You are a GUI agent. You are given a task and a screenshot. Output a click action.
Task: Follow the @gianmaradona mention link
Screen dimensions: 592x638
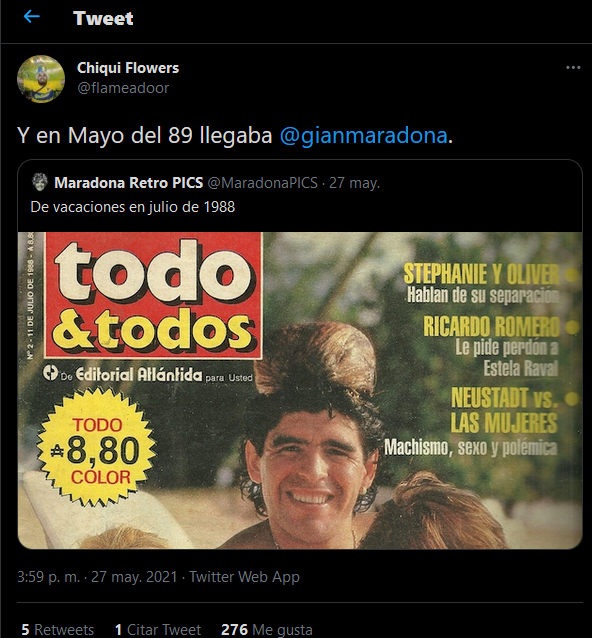(364, 135)
